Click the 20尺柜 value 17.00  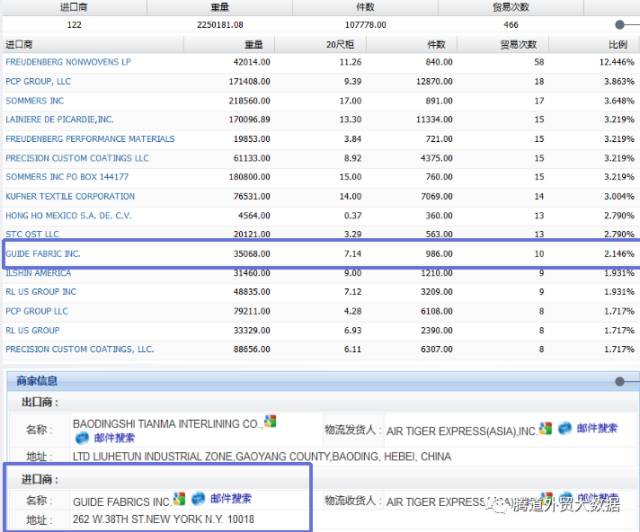[x=351, y=100]
